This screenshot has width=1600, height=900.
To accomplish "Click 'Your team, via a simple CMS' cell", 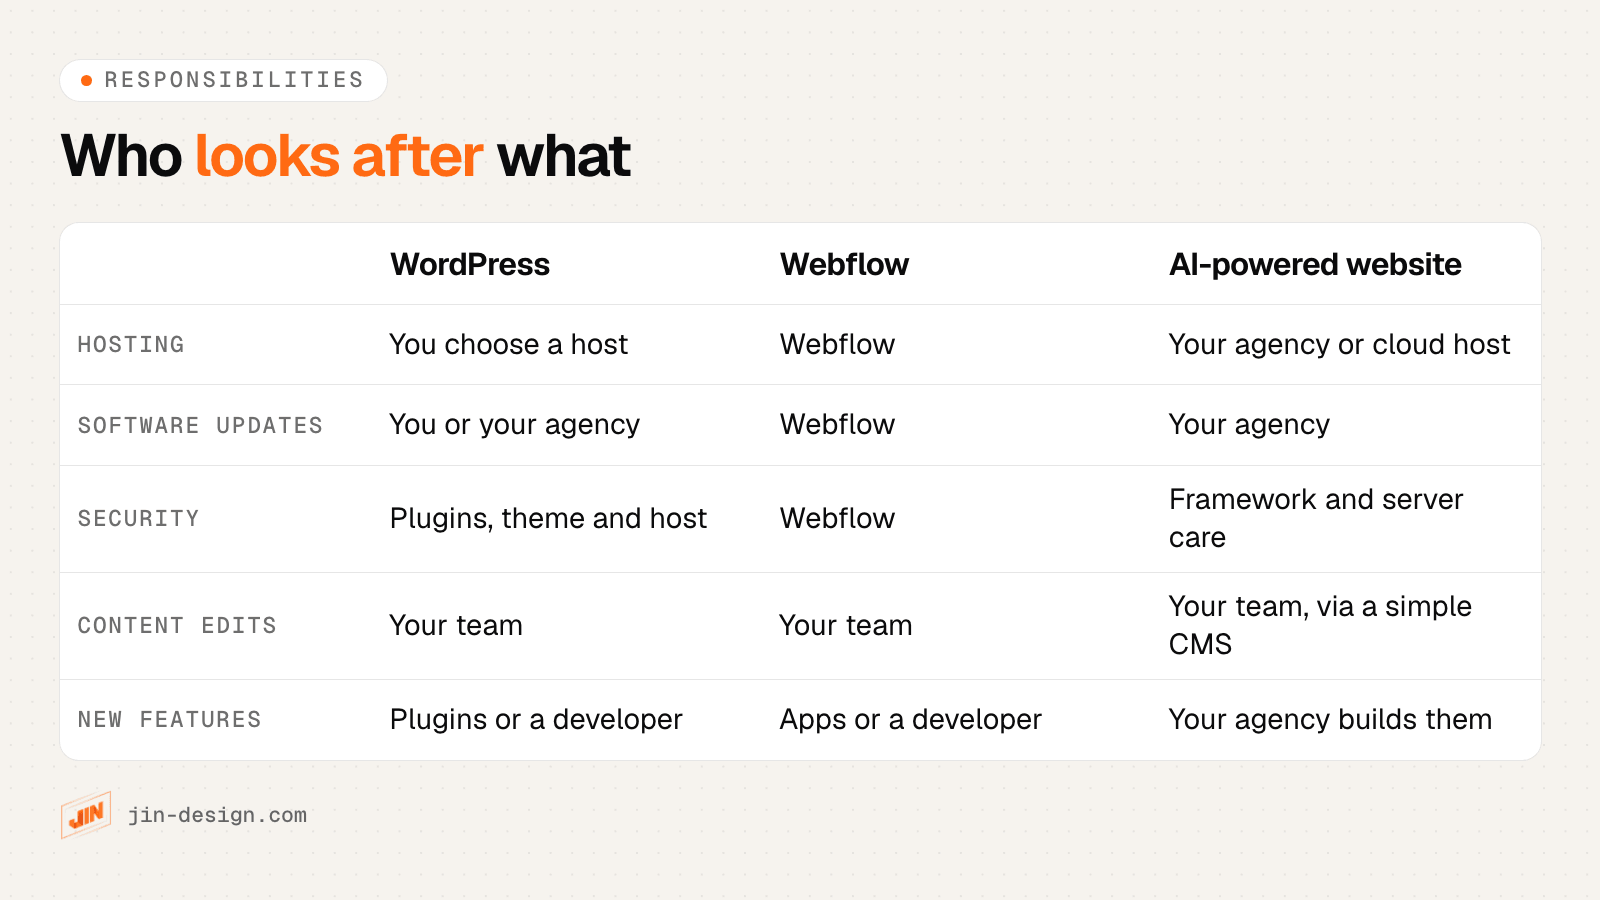I will 1320,625.
